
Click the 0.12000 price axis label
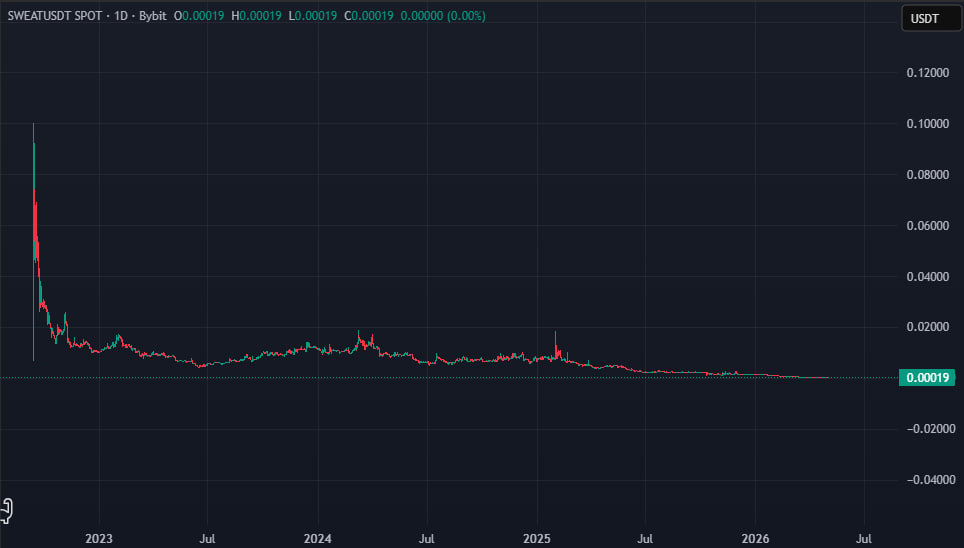click(x=928, y=73)
